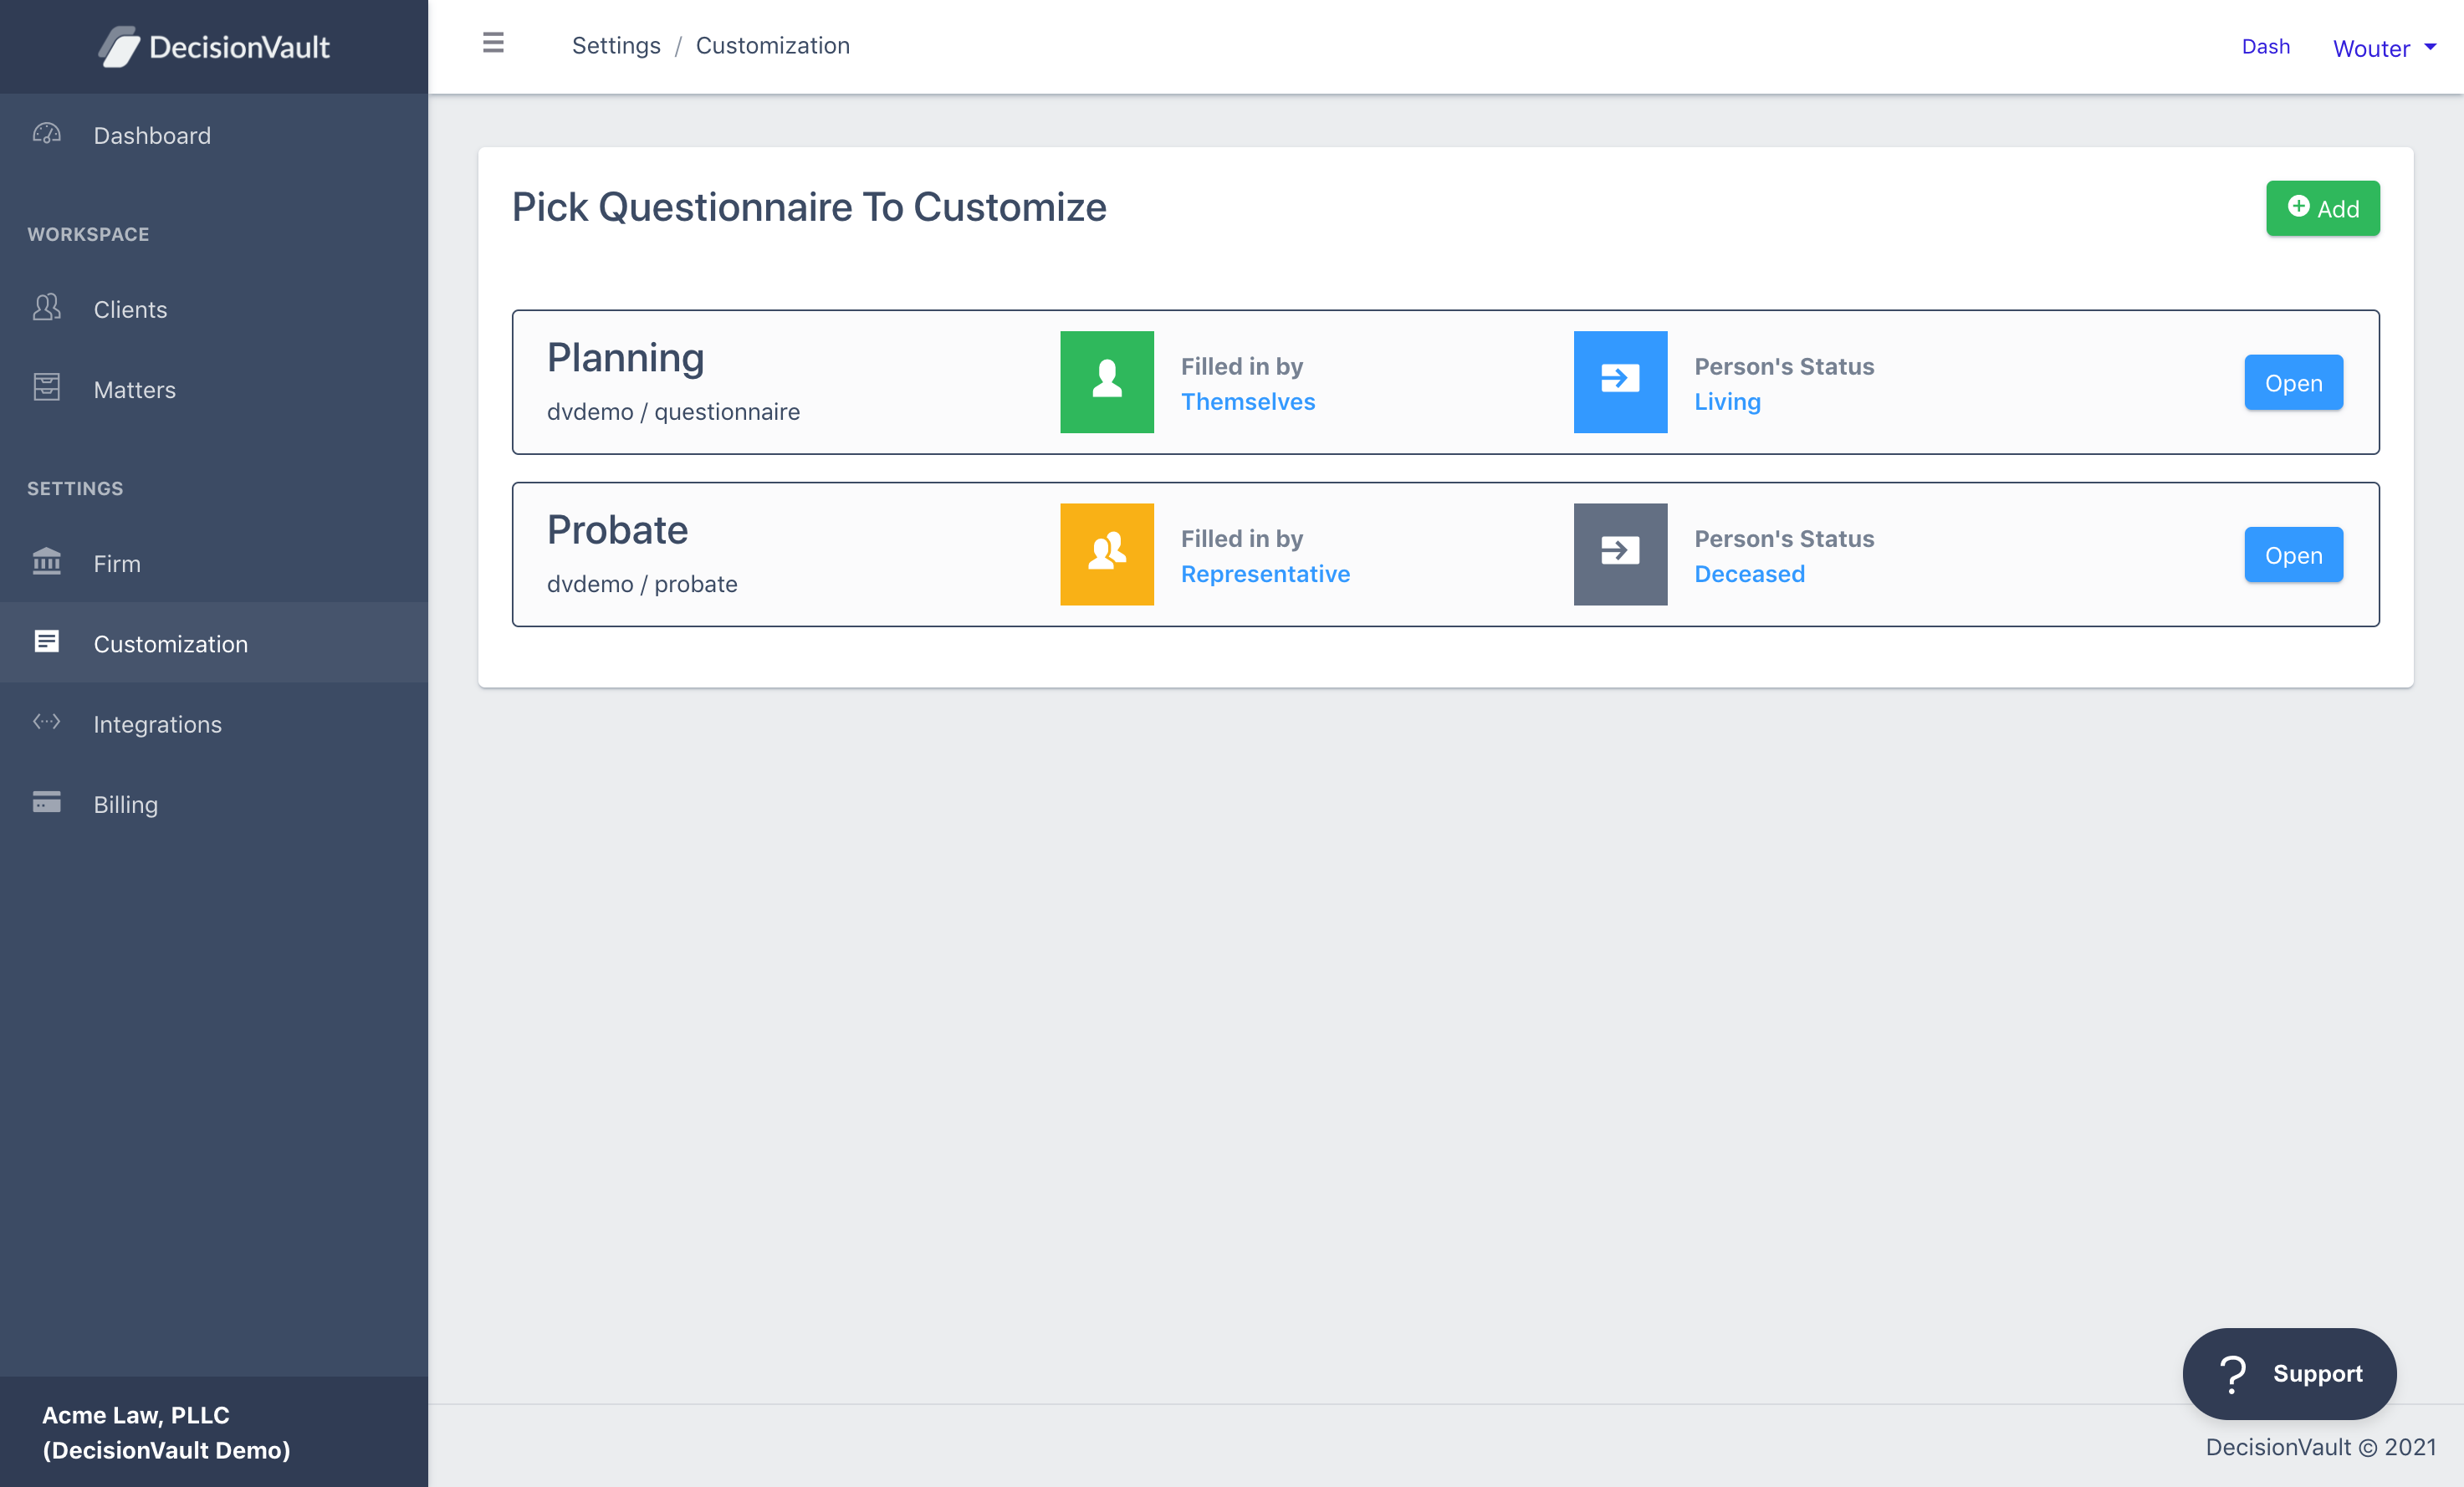The image size is (2464, 1487).
Task: Click the yellow Representative people icon
Action: (1106, 553)
